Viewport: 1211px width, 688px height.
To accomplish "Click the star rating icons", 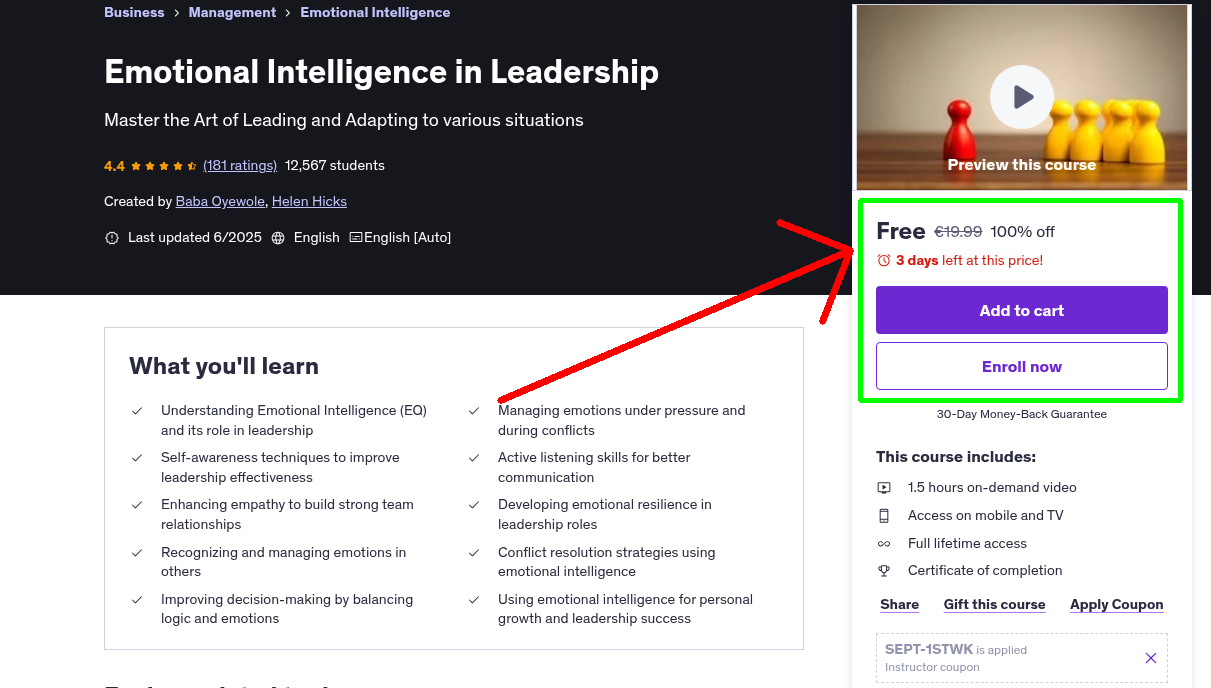I will [x=164, y=166].
